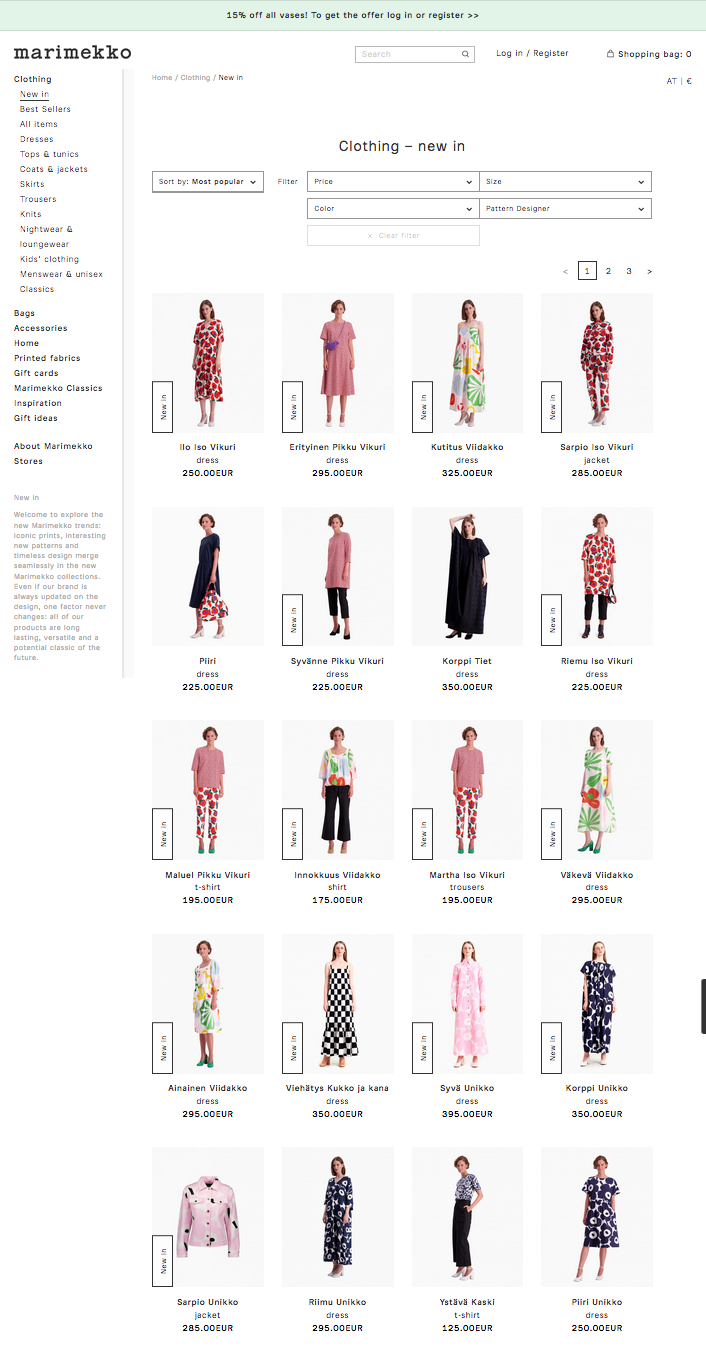This screenshot has width=706, height=1350.
Task: Go to previous page arrow
Action: pyautogui.click(x=565, y=271)
